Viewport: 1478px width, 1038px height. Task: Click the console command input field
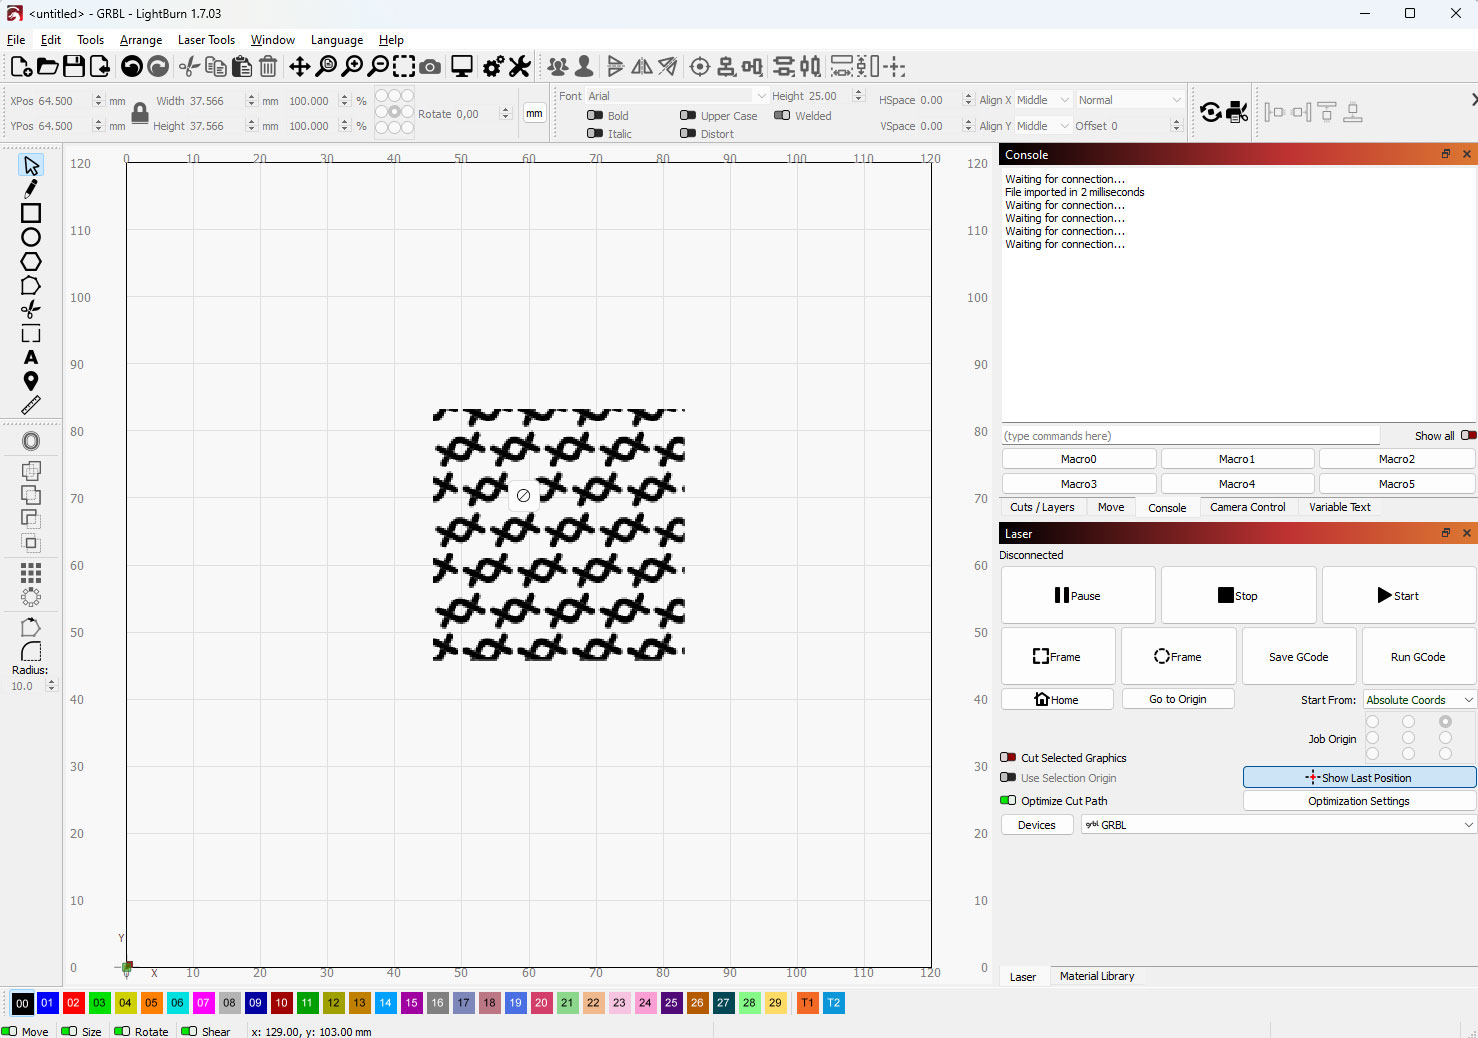coord(1190,436)
